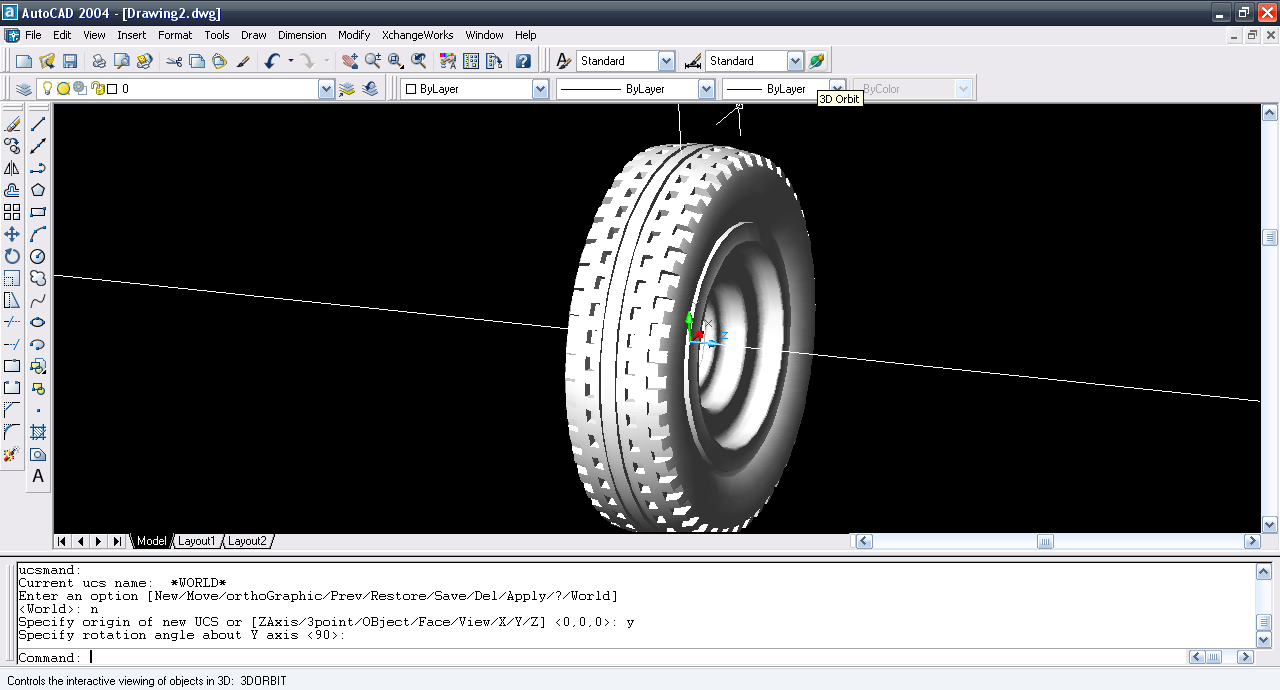Screen dimensions: 1280x690
Task: Select the Offset tool
Action: 12,190
